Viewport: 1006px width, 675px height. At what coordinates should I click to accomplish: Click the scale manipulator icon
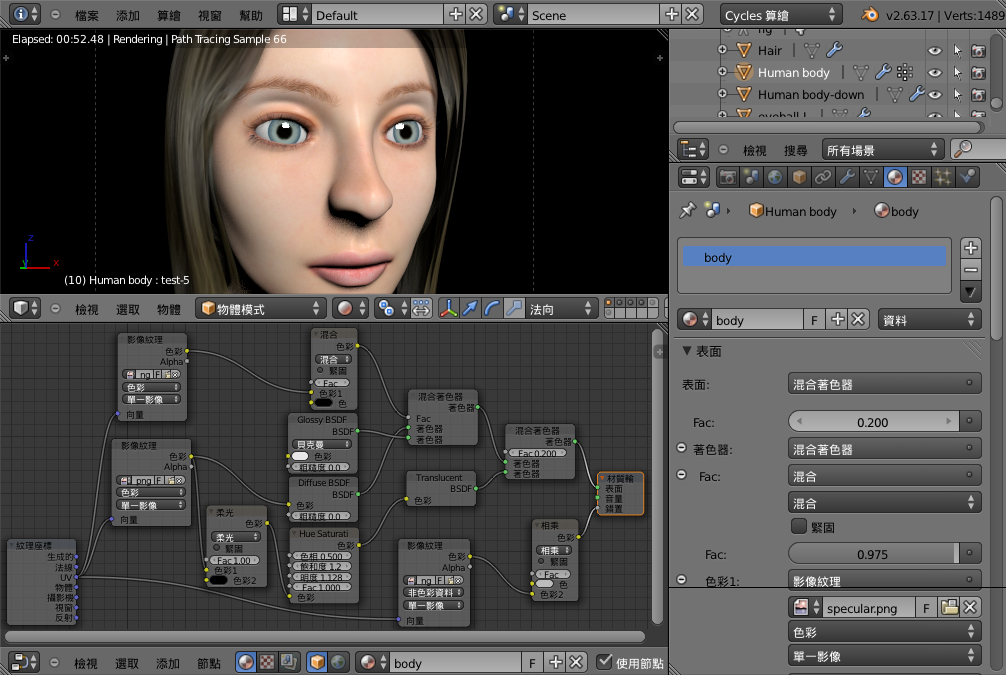(514, 309)
